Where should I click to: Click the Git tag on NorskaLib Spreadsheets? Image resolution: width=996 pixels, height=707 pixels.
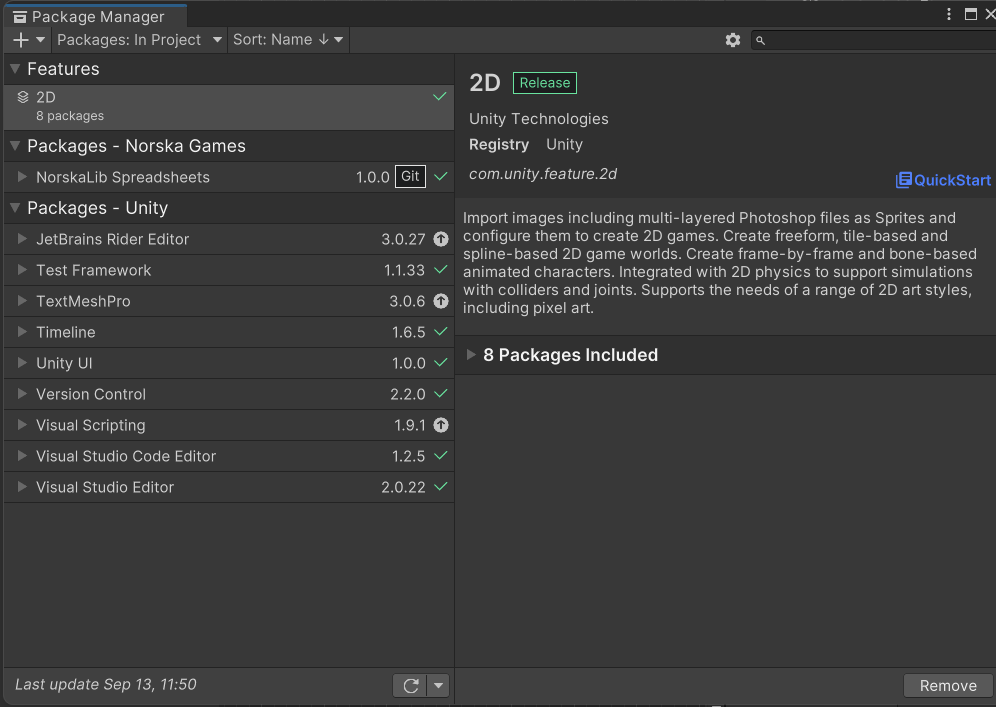[x=410, y=177]
